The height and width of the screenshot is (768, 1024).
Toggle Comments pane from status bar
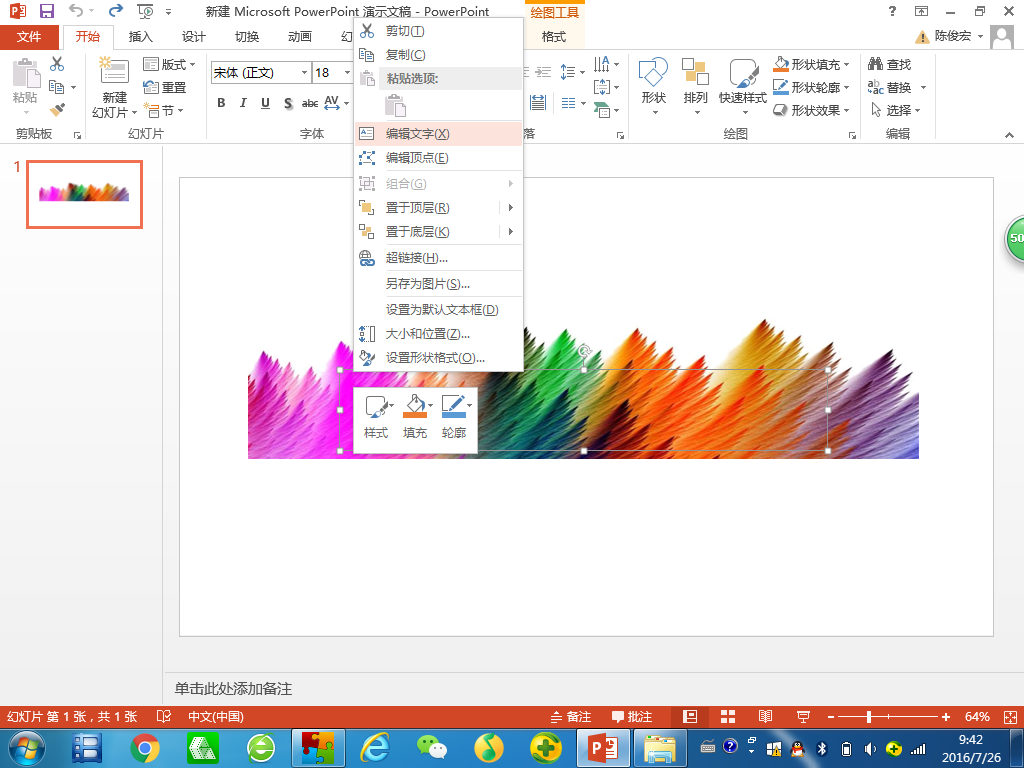click(x=632, y=716)
